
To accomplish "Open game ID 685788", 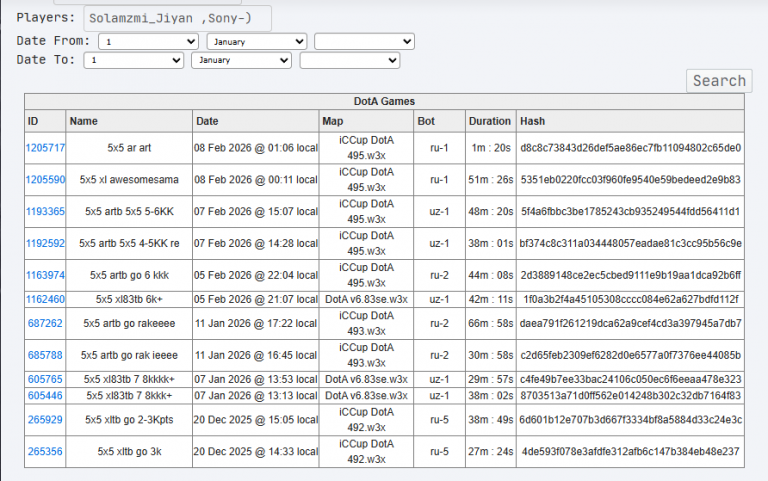I will (x=45, y=355).
